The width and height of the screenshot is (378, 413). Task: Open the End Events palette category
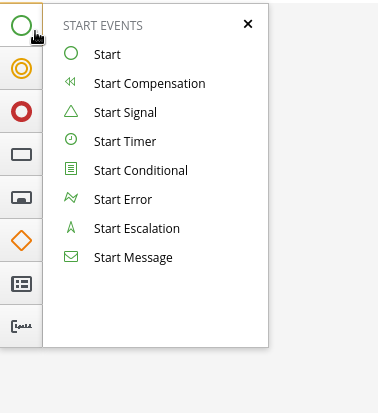[21, 111]
